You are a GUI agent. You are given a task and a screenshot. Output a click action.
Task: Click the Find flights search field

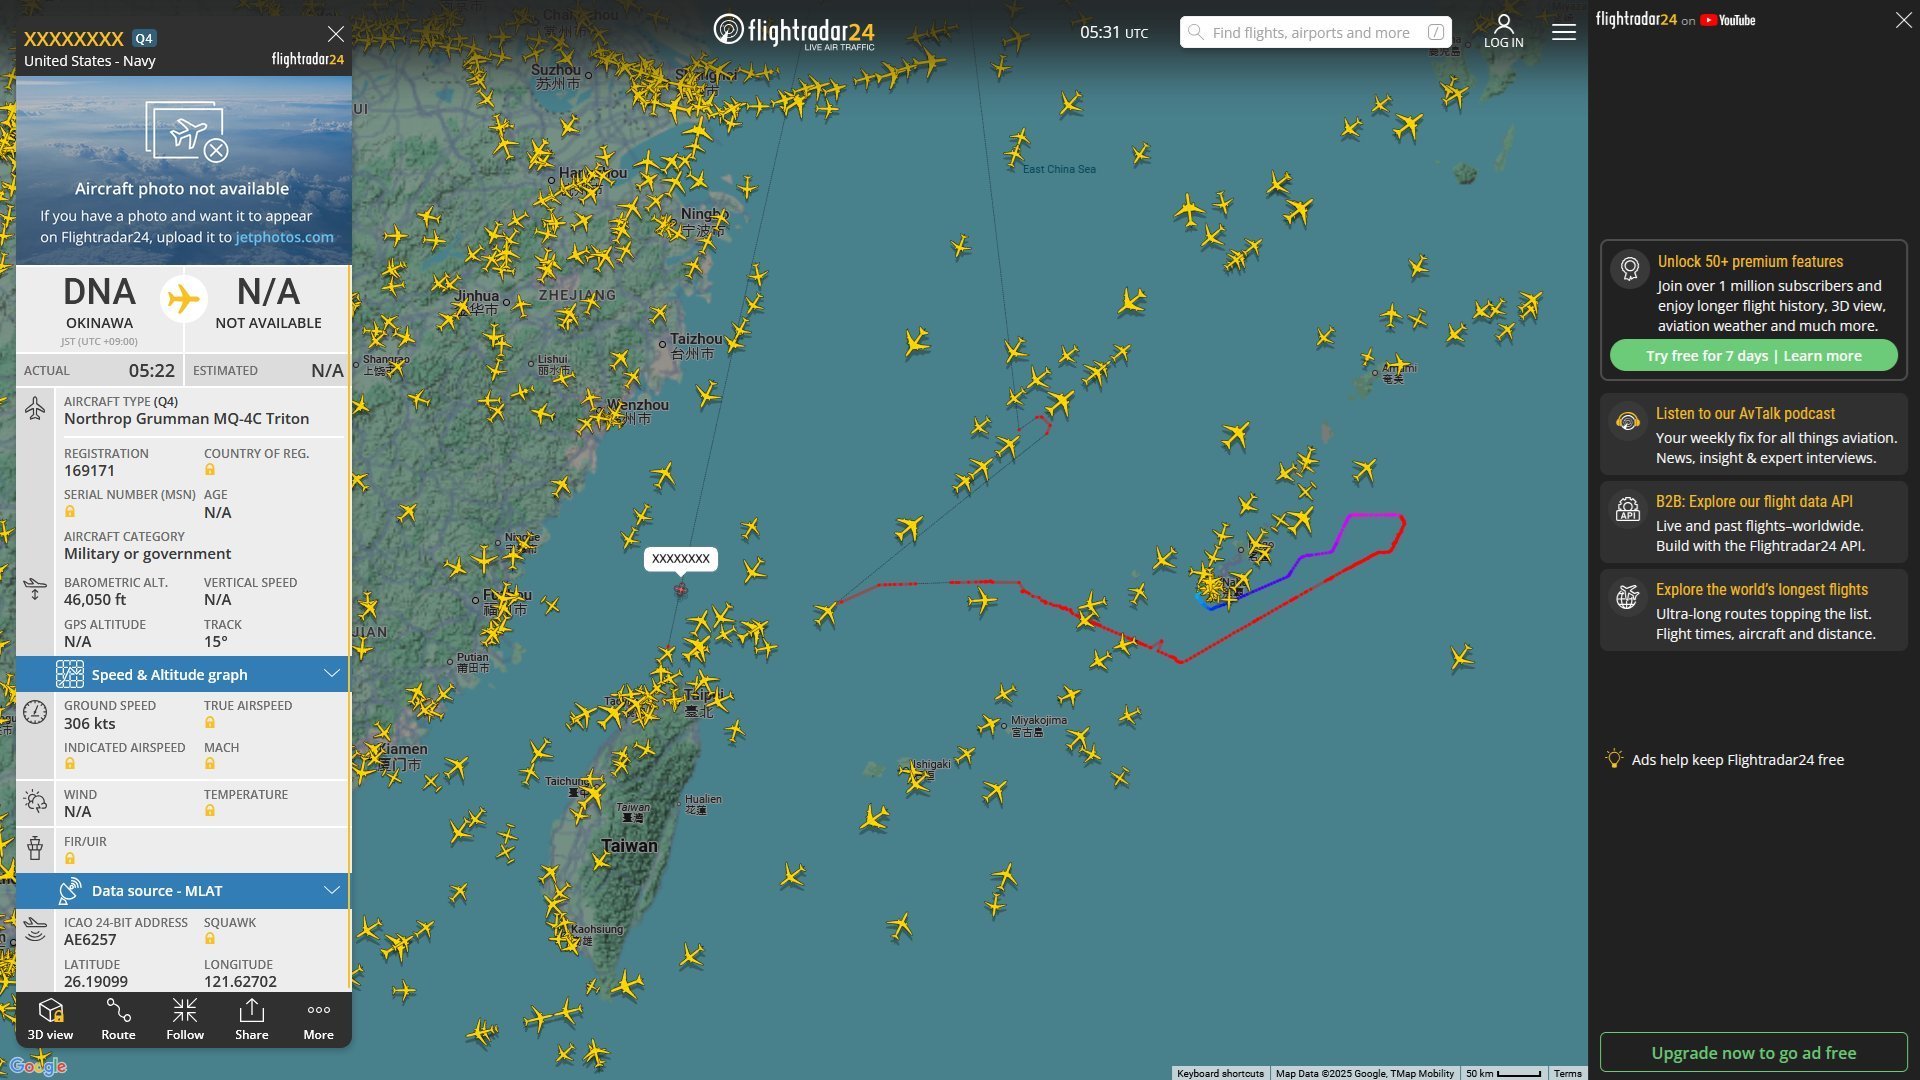[x=1315, y=32]
